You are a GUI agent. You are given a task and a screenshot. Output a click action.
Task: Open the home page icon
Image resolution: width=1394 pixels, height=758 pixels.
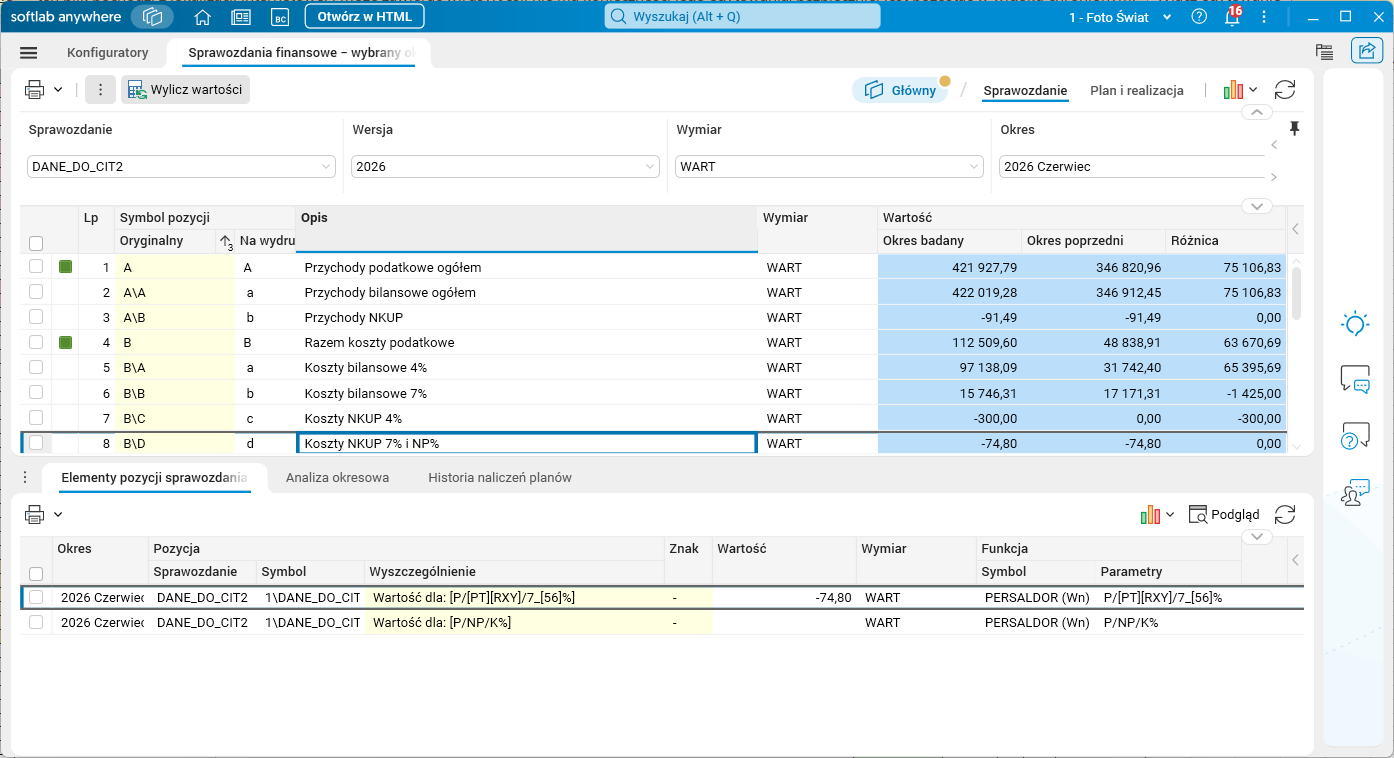click(203, 17)
